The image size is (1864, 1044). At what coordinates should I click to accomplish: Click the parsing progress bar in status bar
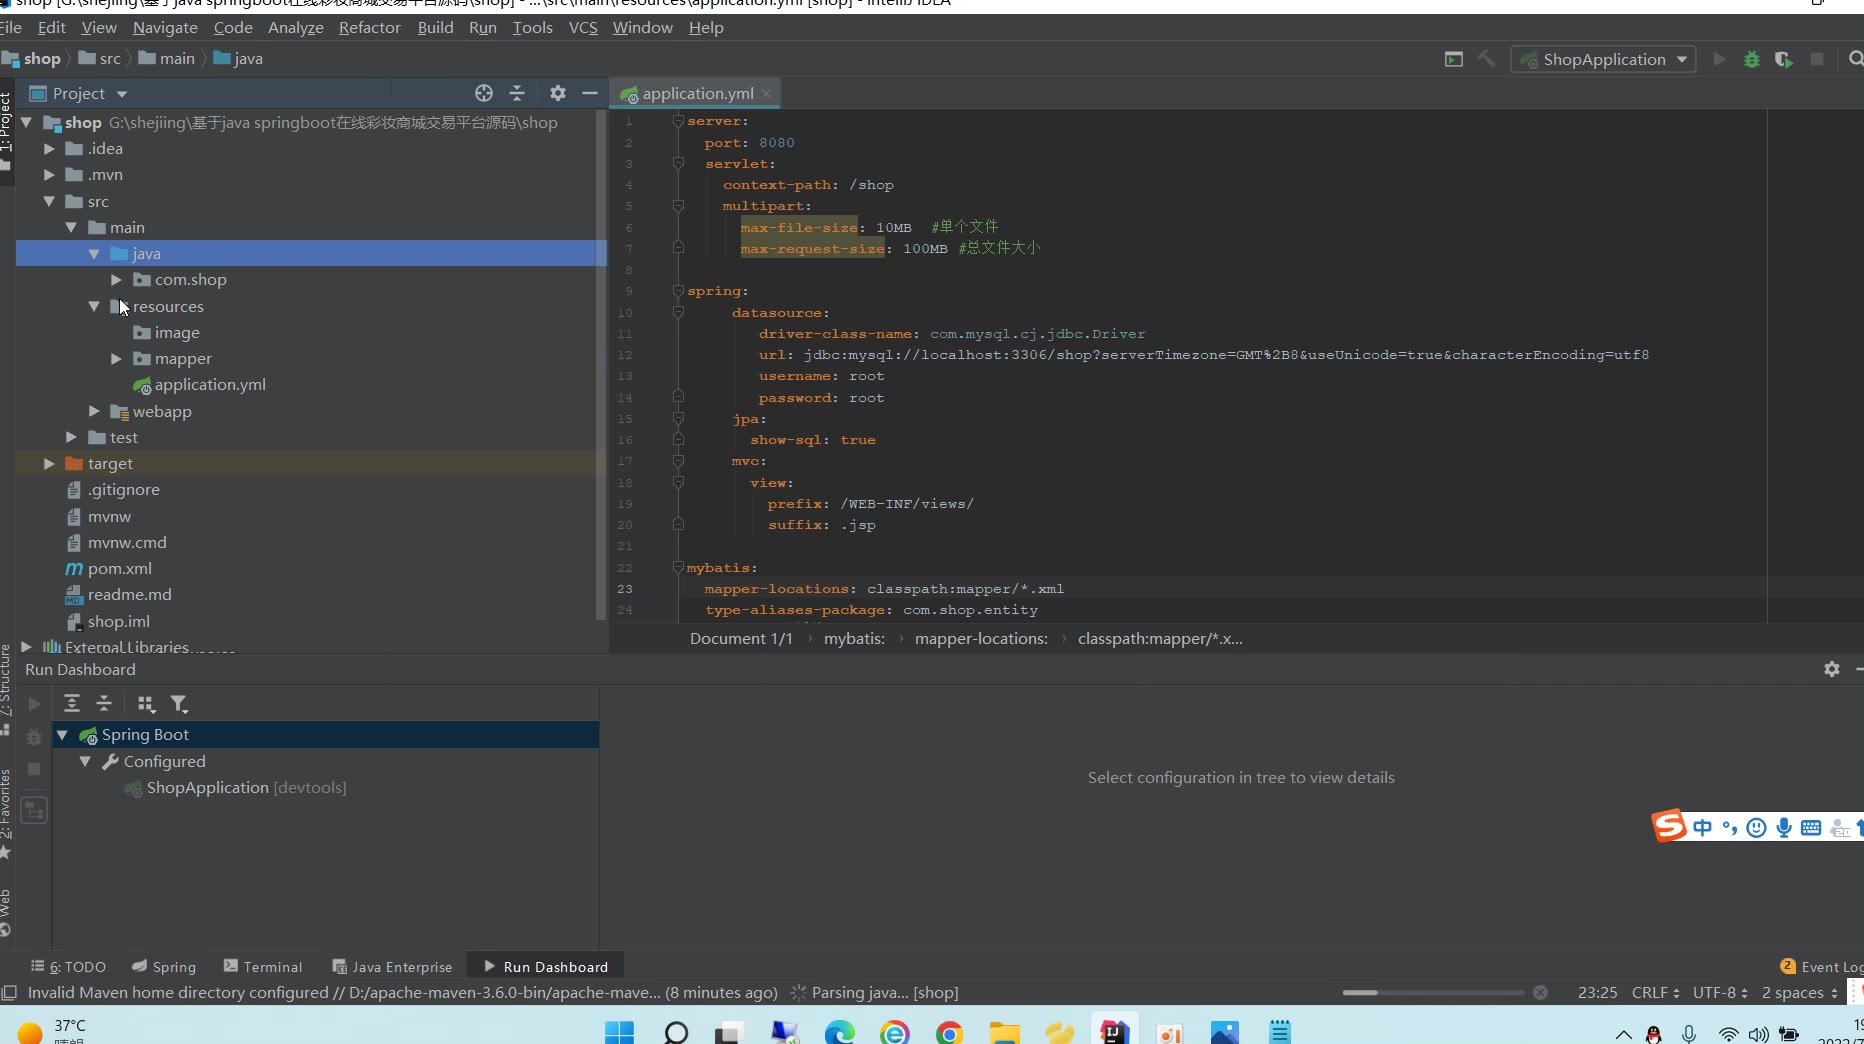(x=1432, y=993)
